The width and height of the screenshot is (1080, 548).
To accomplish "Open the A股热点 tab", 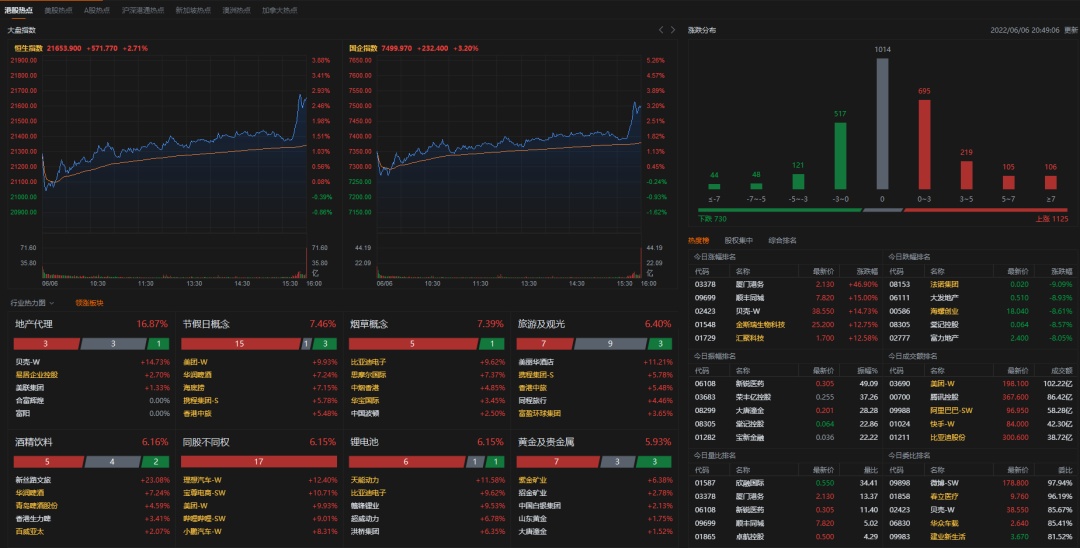I will pyautogui.click(x=97, y=10).
